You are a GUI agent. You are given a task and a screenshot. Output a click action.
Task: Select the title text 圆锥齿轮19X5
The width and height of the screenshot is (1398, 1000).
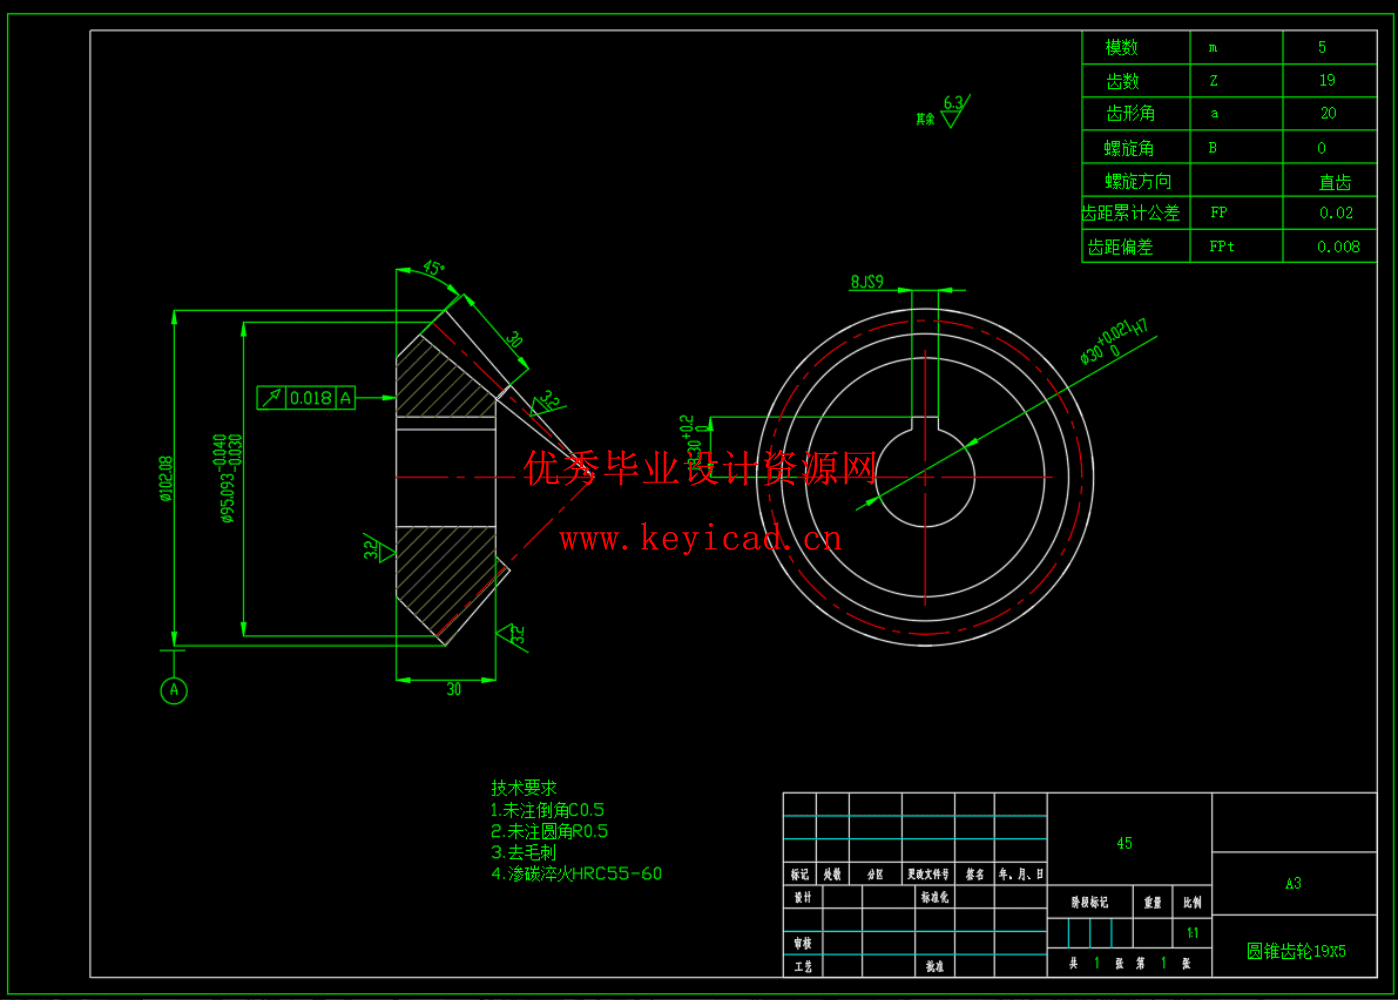point(1295,951)
